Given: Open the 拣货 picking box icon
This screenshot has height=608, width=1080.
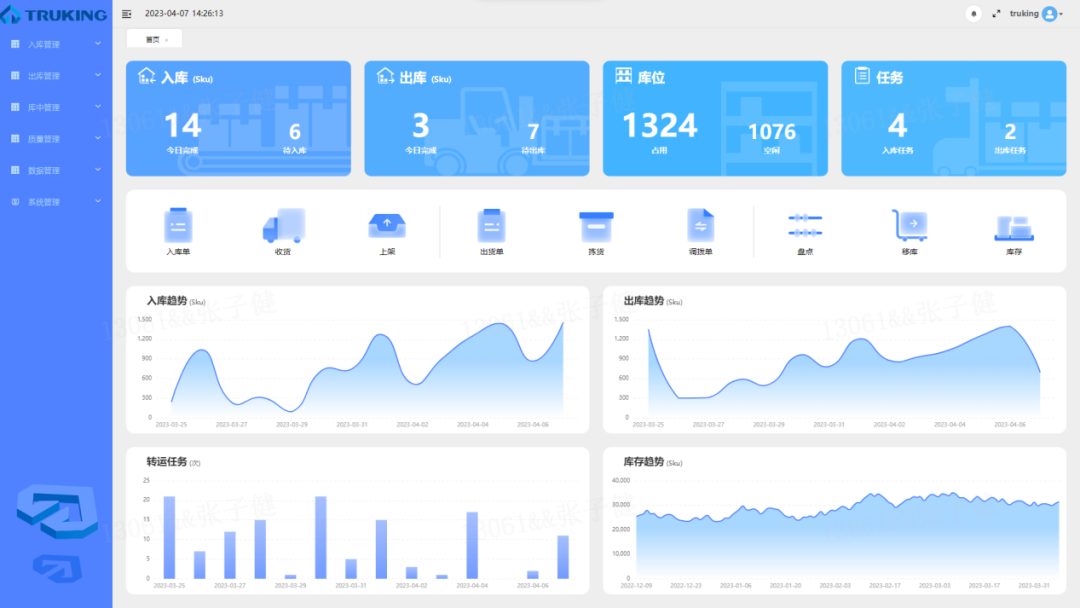Looking at the screenshot, I should 596,226.
